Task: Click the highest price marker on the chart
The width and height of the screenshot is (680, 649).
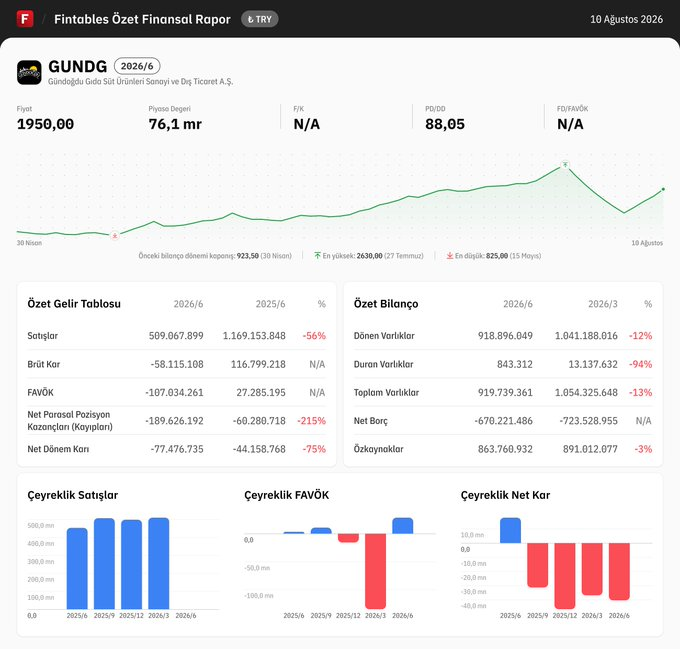Action: pyautogui.click(x=565, y=164)
